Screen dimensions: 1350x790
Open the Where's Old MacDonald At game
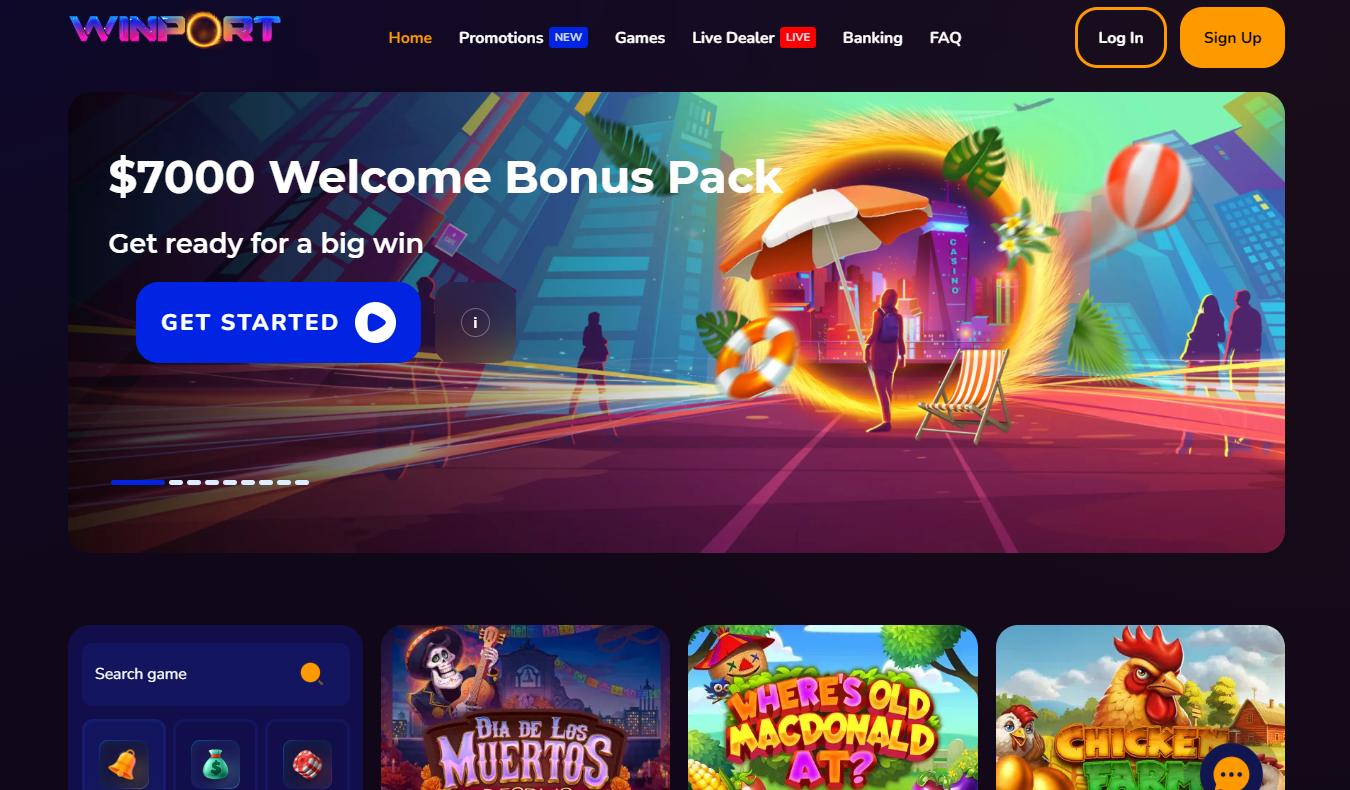(x=833, y=707)
